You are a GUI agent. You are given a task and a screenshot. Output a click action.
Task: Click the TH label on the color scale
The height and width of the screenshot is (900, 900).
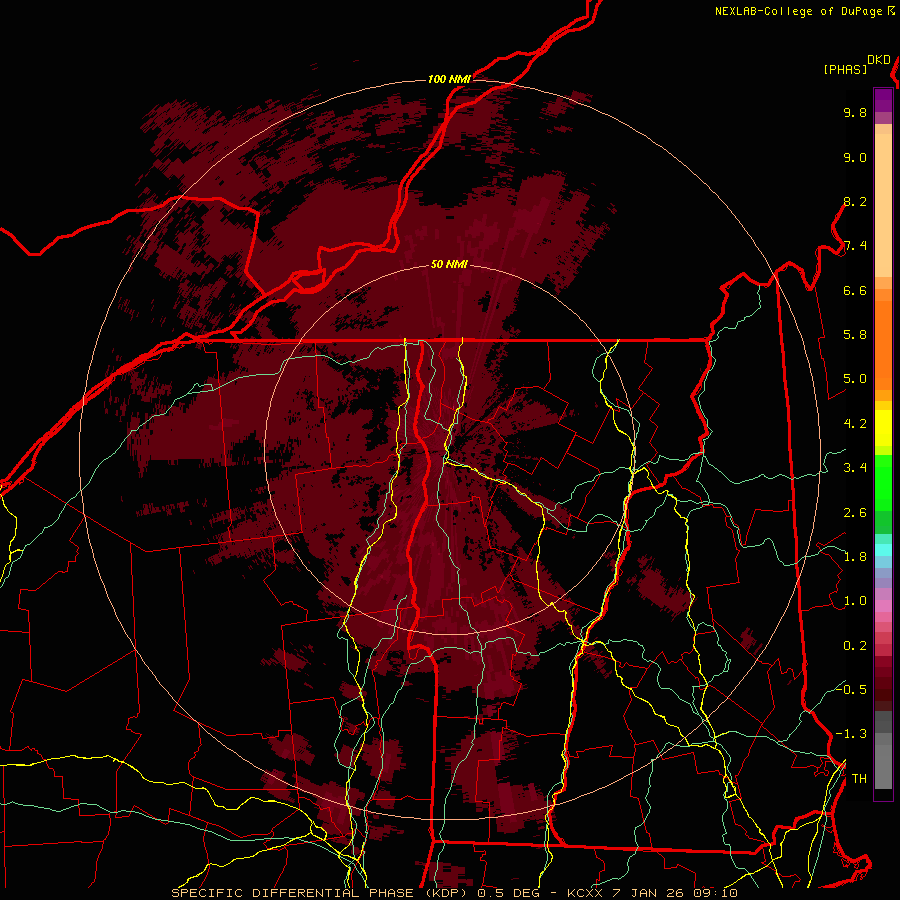click(859, 779)
